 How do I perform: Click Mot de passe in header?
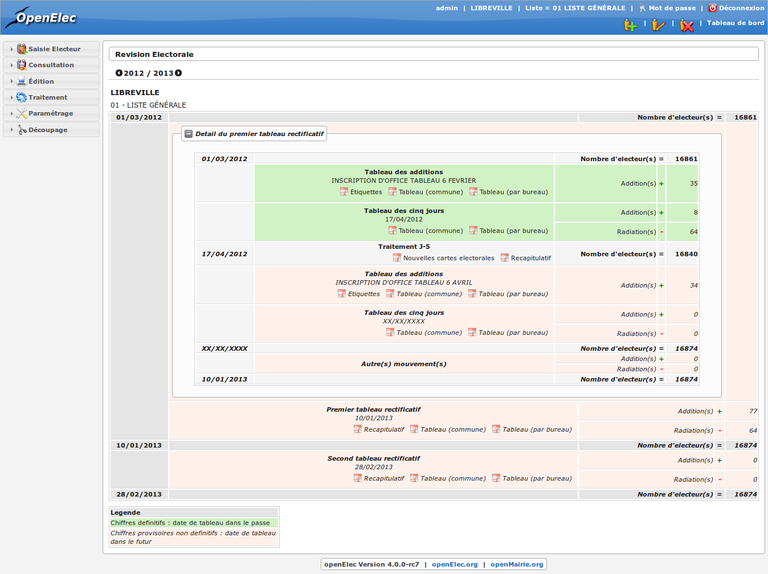click(x=671, y=8)
